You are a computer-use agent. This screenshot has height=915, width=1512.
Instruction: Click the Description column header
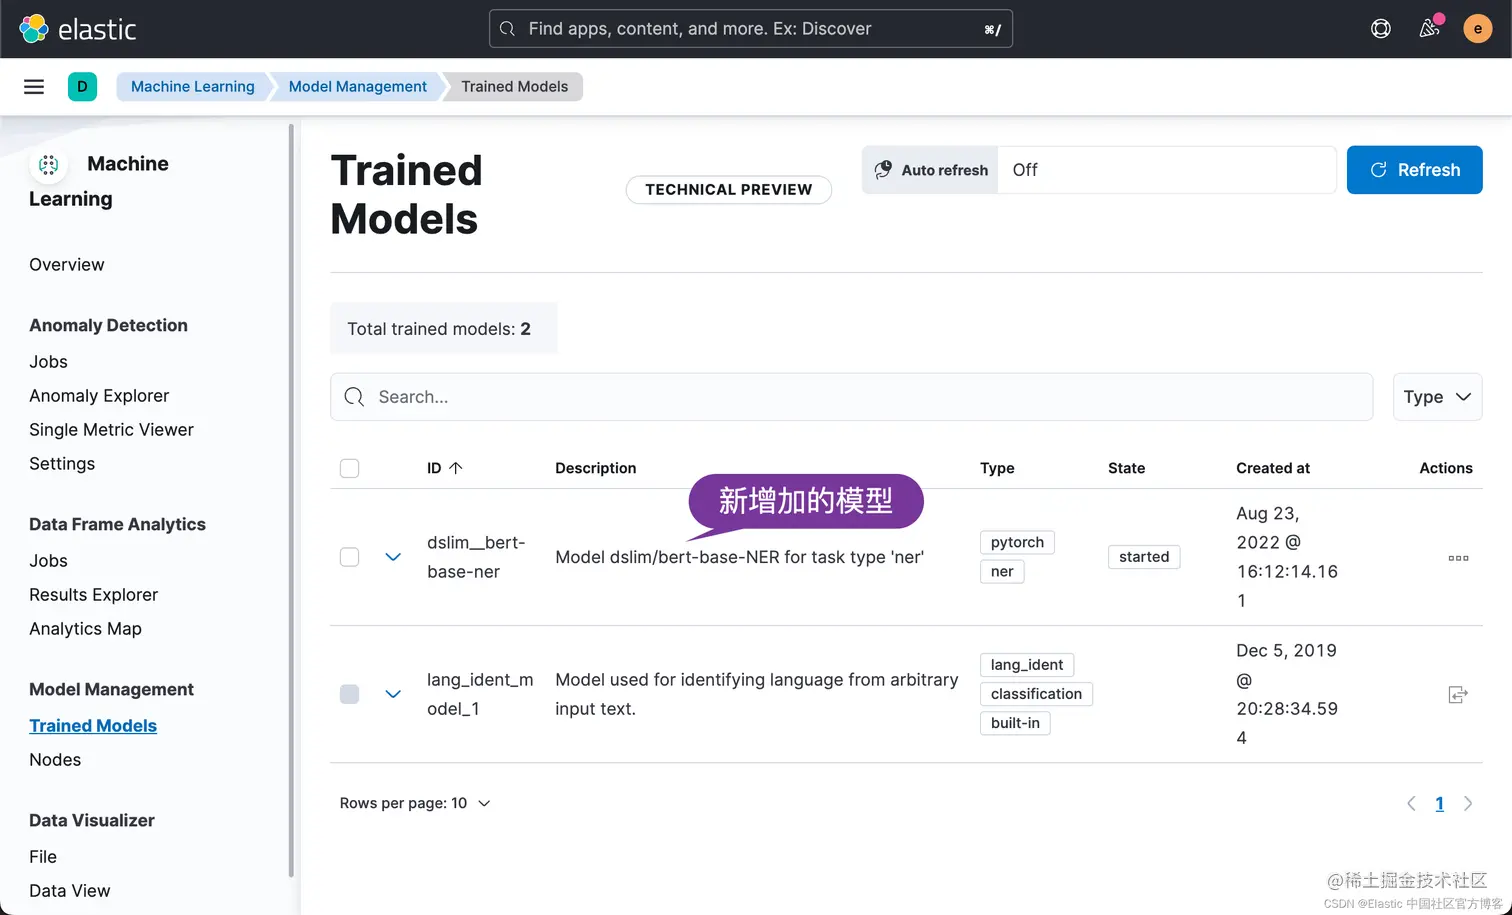pyautogui.click(x=596, y=468)
